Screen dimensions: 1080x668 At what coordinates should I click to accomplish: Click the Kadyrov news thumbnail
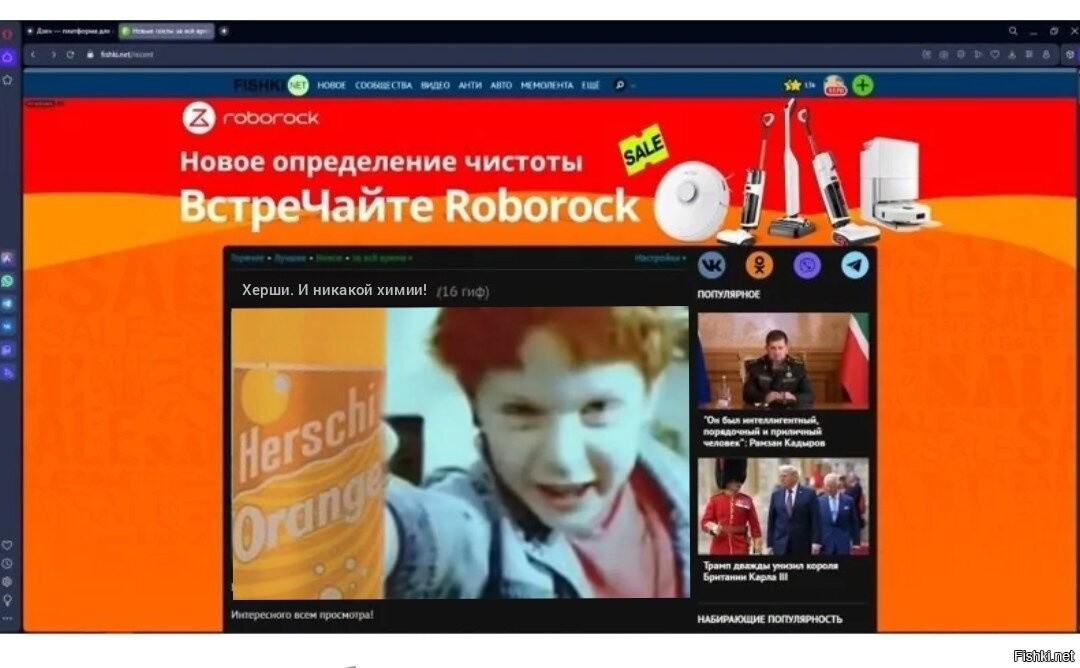[x=783, y=361]
